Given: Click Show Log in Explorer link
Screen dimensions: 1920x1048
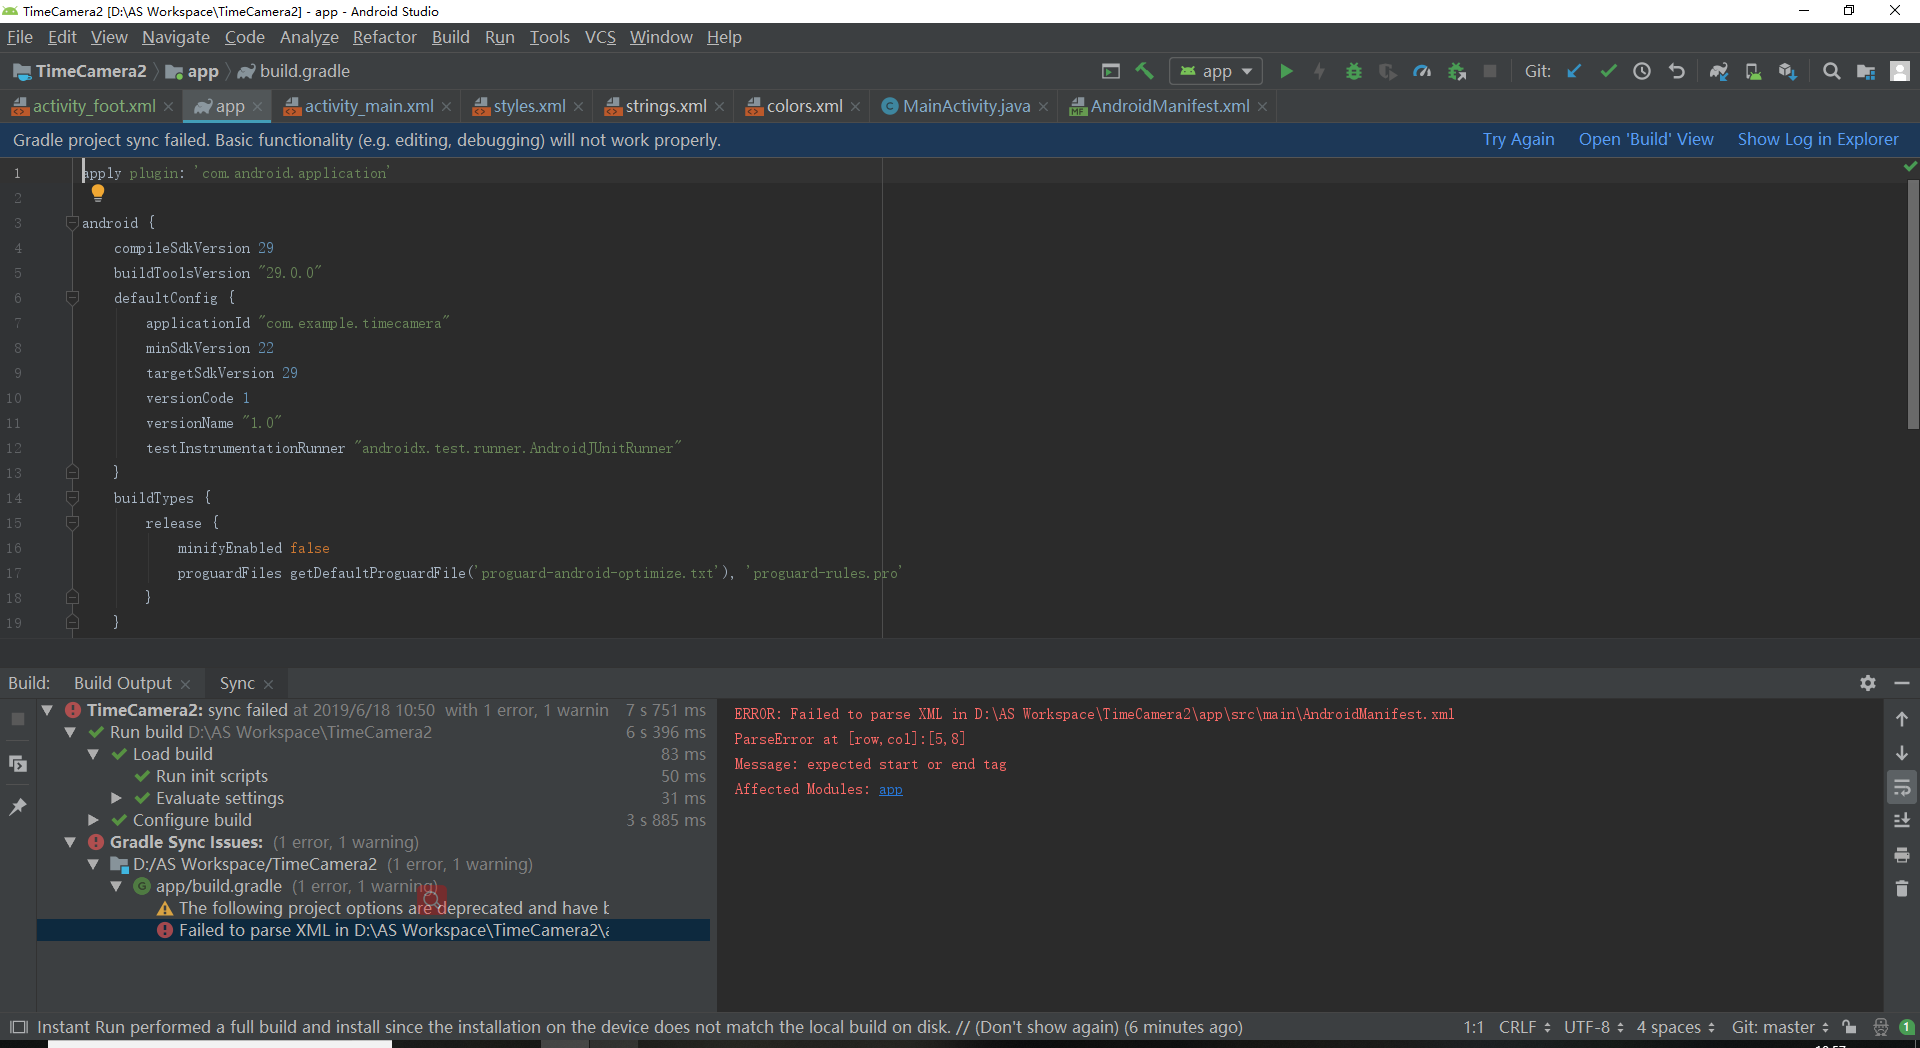Looking at the screenshot, I should [1818, 139].
